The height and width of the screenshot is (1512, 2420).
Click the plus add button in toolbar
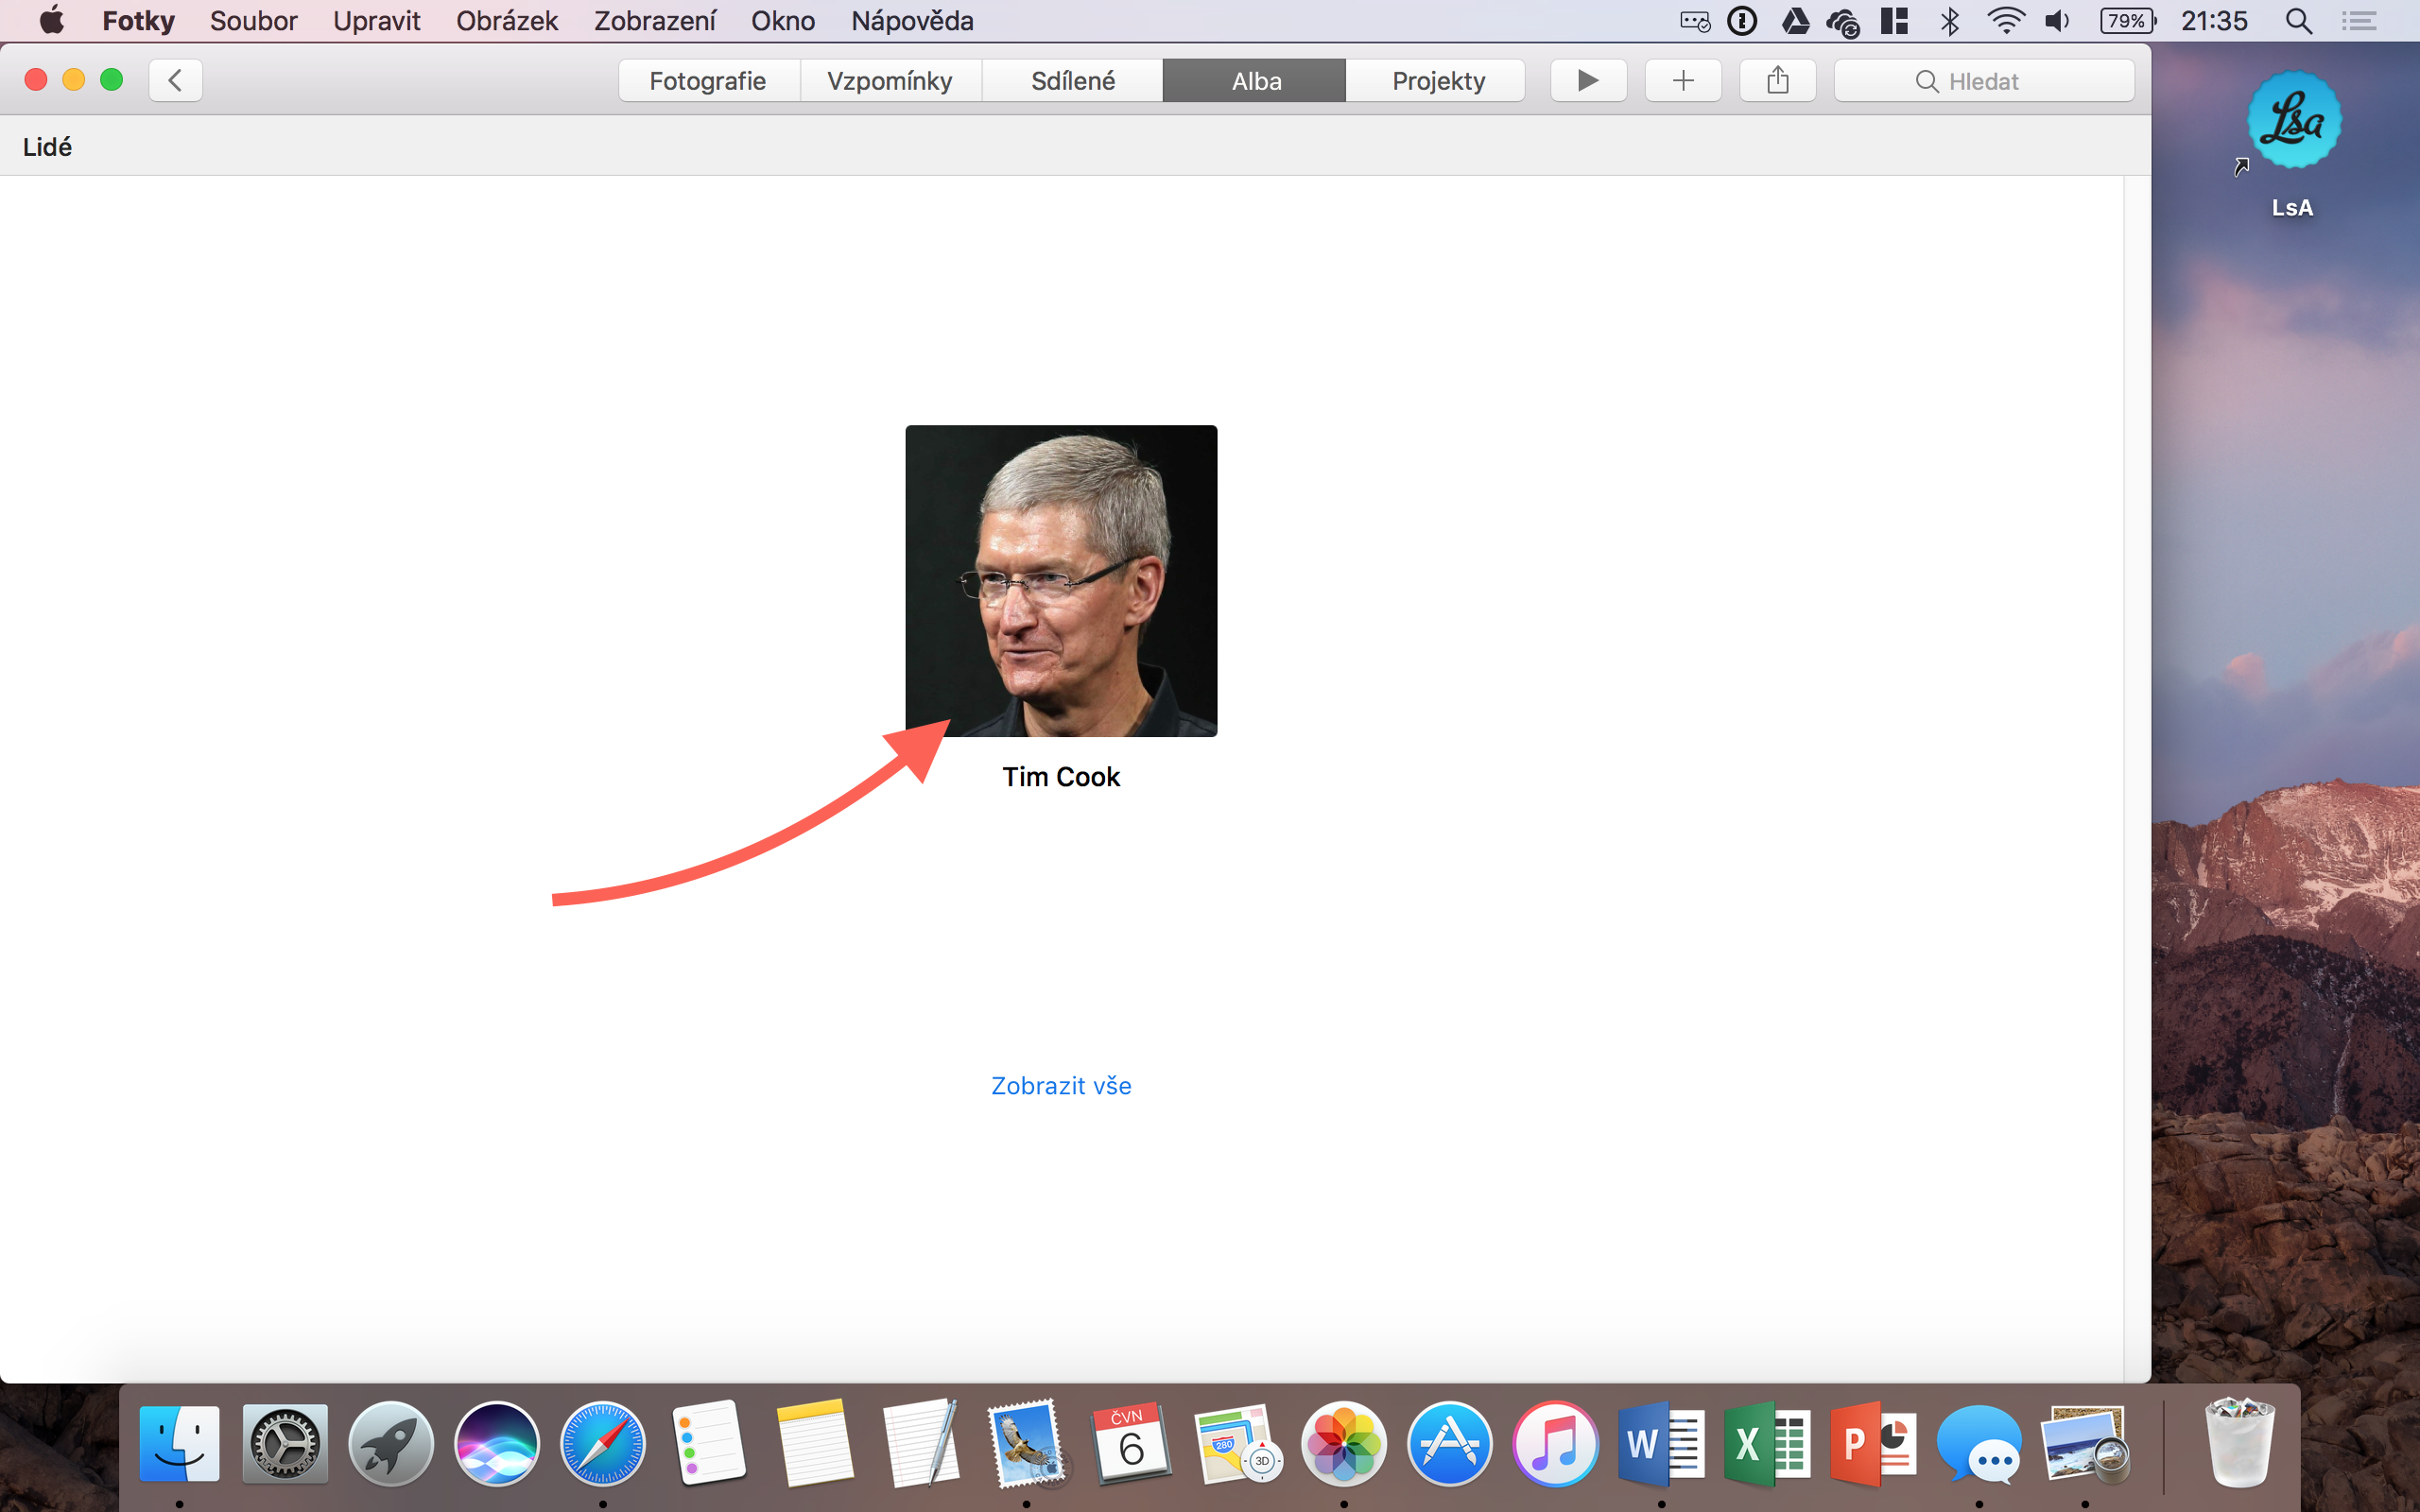pyautogui.click(x=1683, y=80)
